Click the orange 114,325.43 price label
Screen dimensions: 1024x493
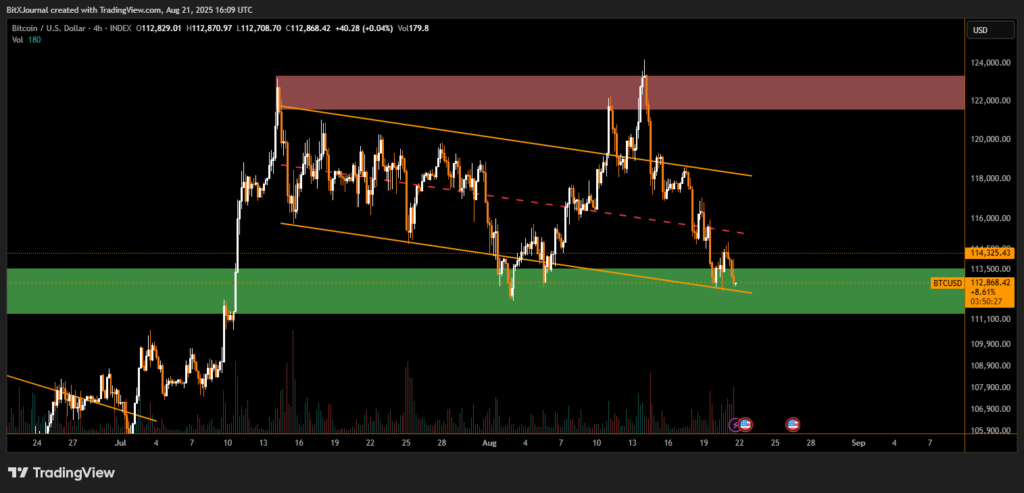tap(990, 253)
